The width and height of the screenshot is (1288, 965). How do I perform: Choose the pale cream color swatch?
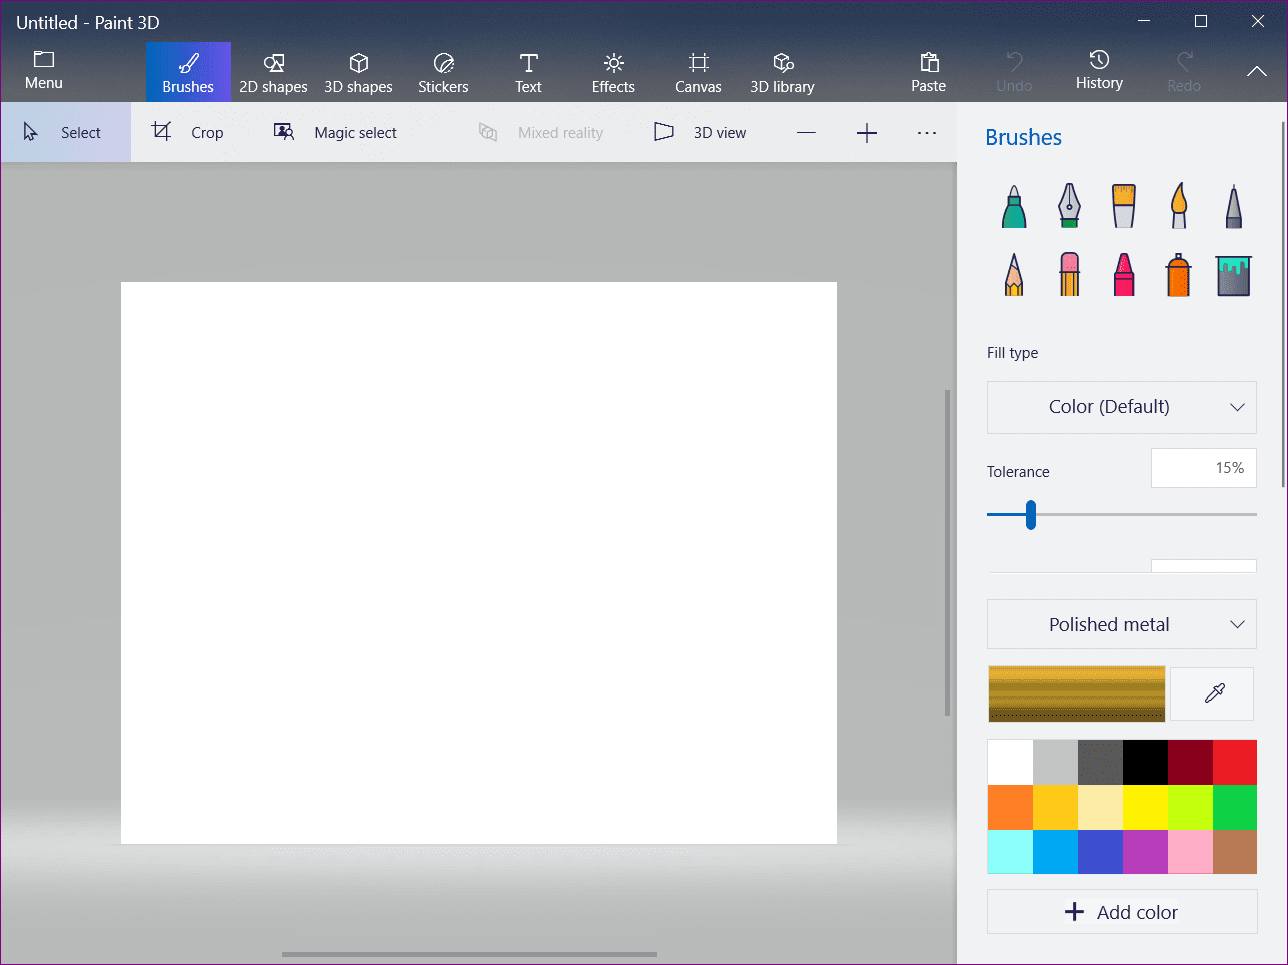point(1100,807)
